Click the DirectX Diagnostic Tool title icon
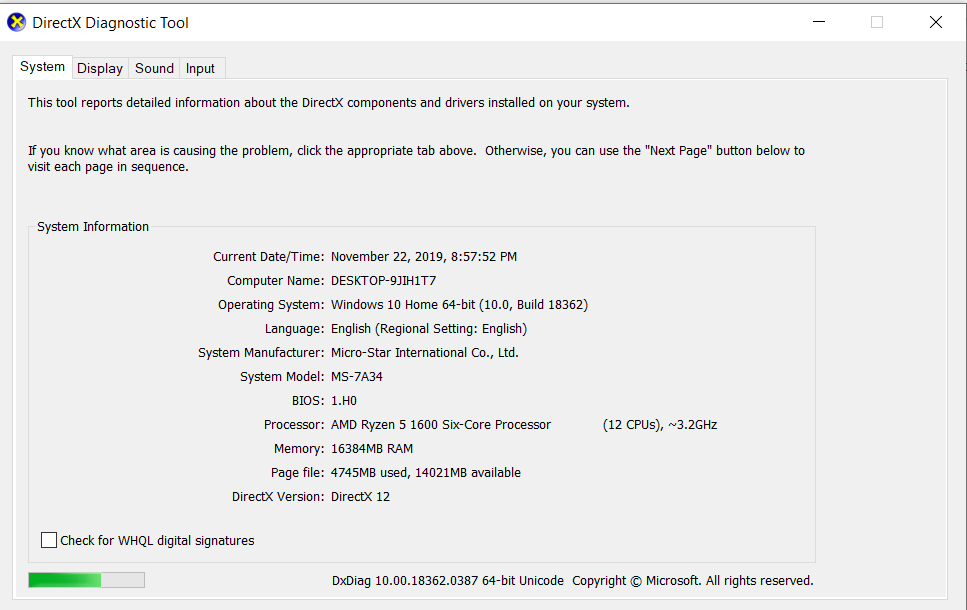This screenshot has height=610, width=967. click(x=16, y=22)
